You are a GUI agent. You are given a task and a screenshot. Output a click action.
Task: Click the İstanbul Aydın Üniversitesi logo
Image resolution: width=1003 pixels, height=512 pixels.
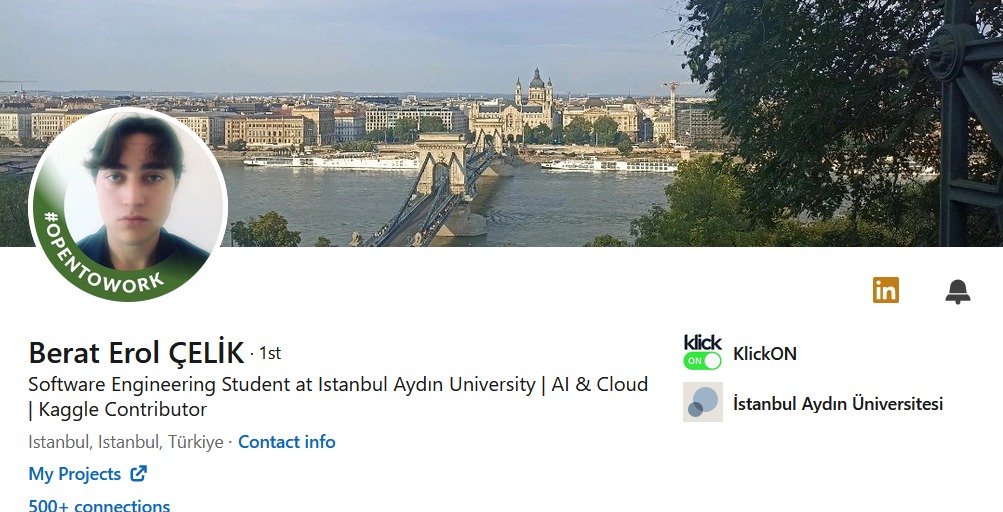coord(702,402)
